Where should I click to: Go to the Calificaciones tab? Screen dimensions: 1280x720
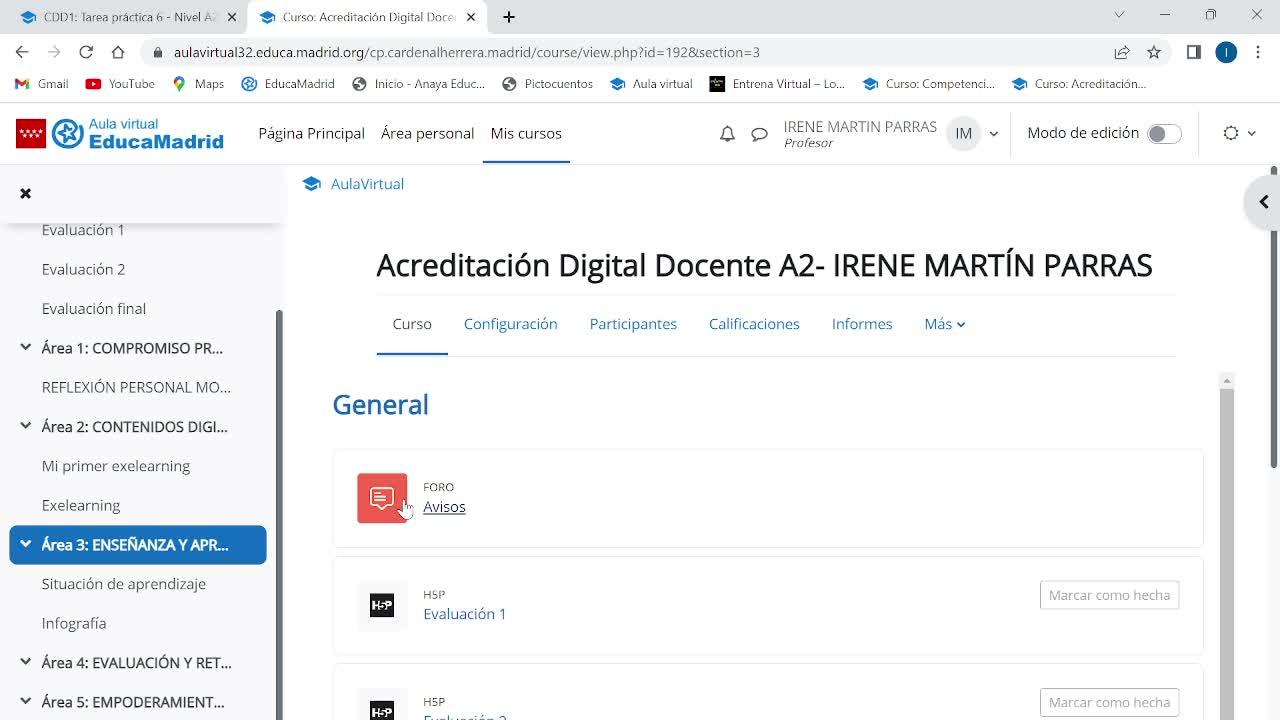754,324
